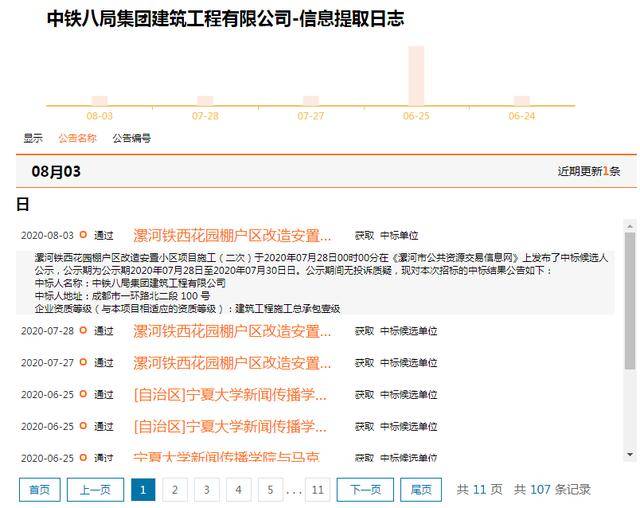Open the 2020-07-28 漯河铁西花园棚户区 announcement link
Viewport: 640px width, 508px height.
click(x=232, y=331)
